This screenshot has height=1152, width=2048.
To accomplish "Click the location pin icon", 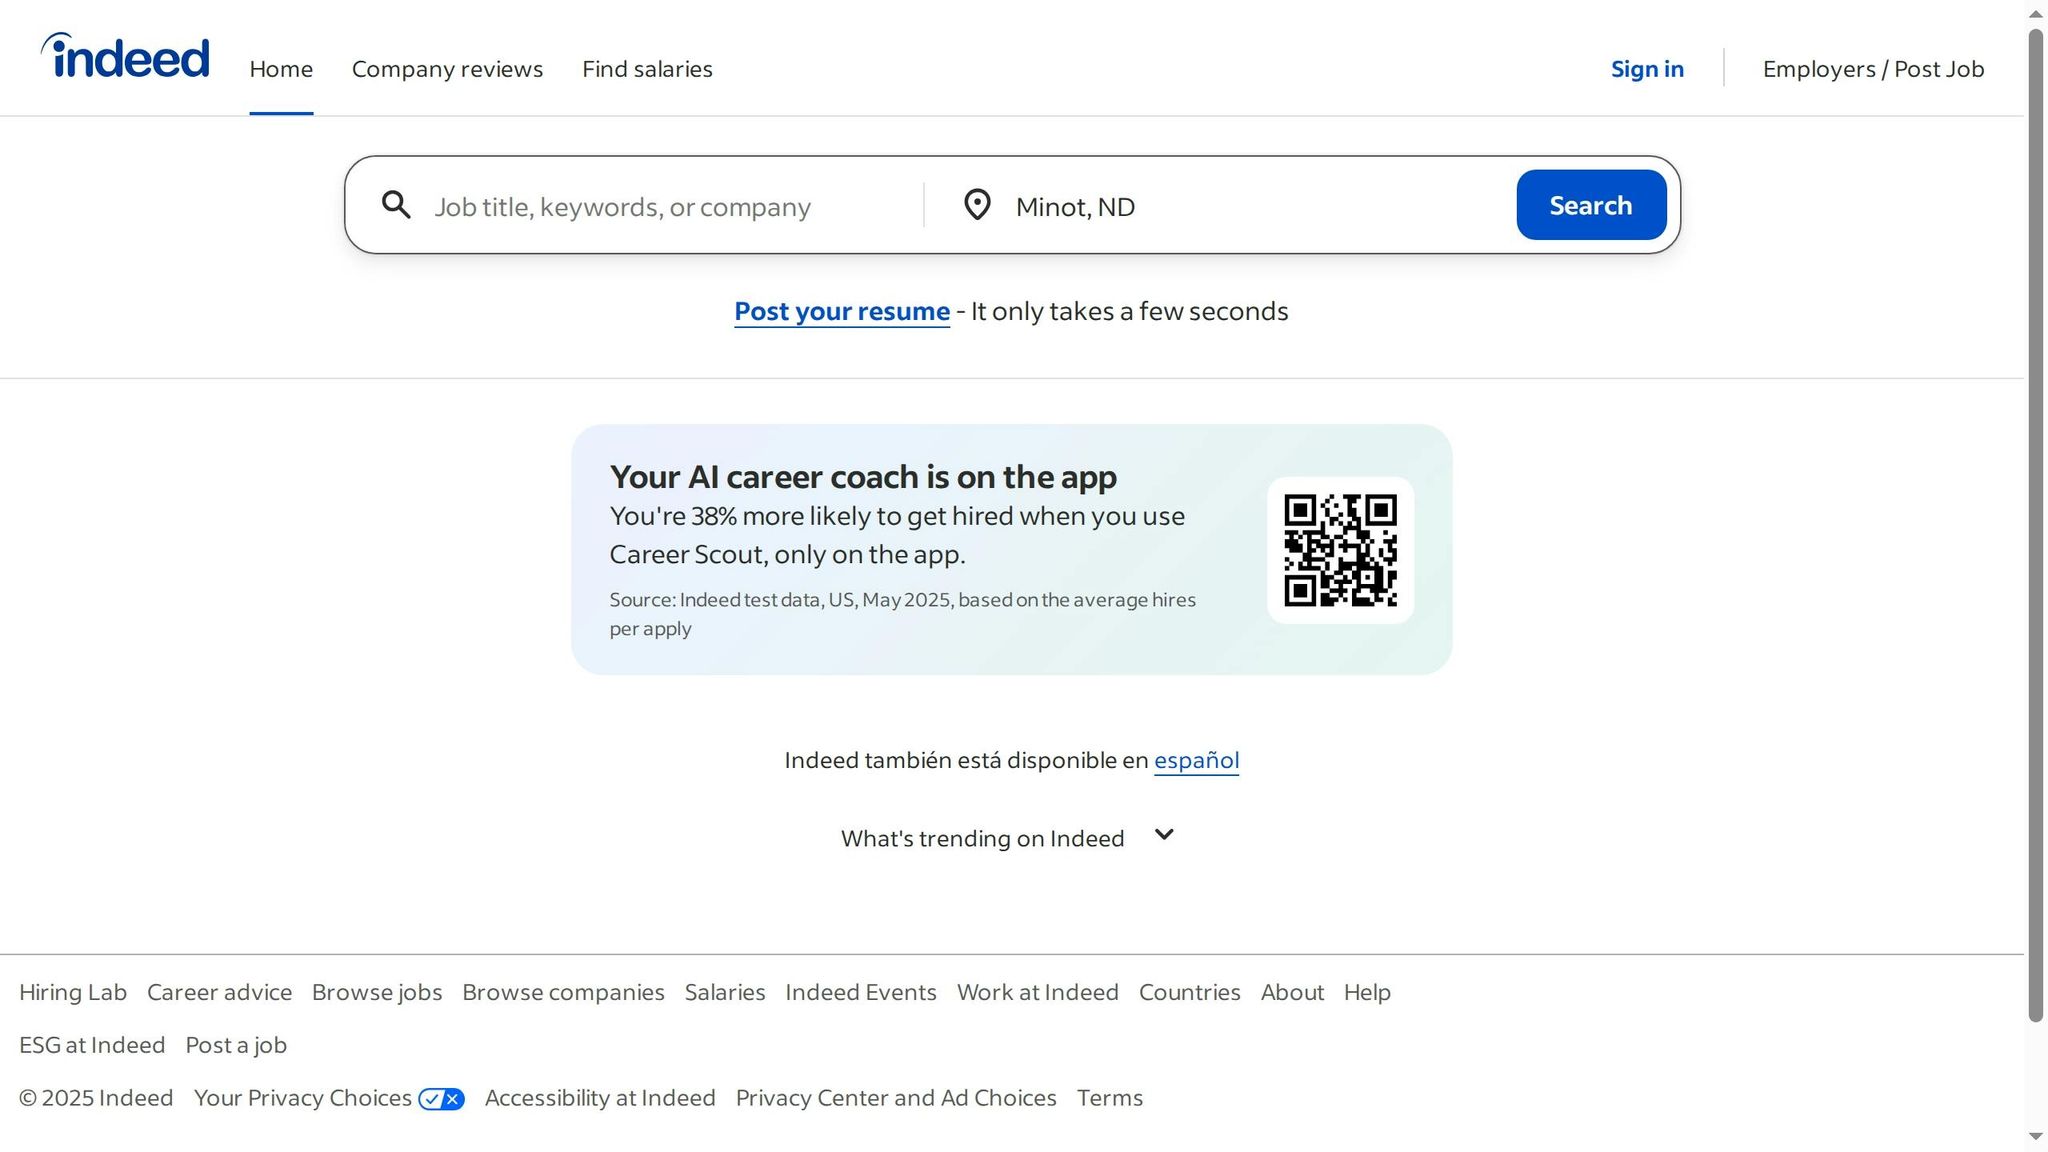I will pos(976,205).
